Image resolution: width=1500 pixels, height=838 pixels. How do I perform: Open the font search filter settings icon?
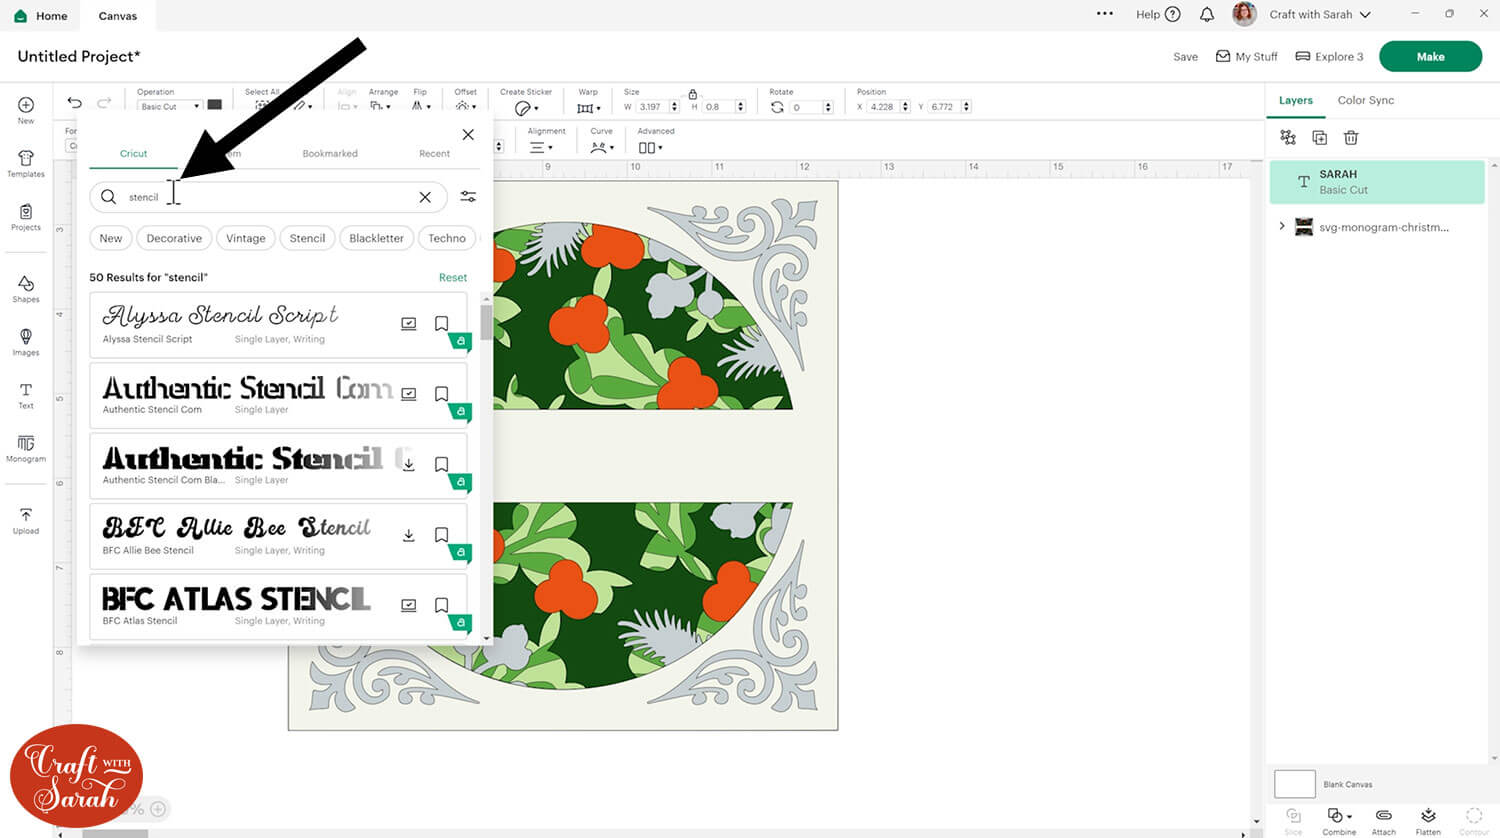[x=468, y=197]
